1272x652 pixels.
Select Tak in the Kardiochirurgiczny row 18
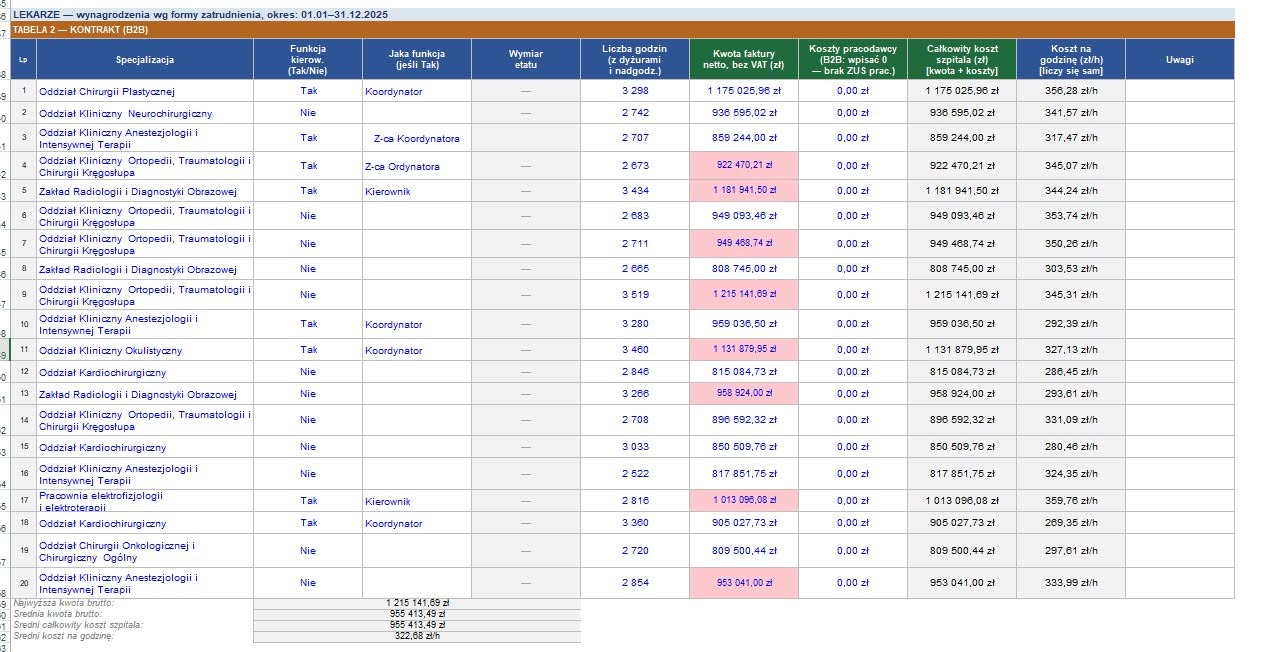(x=308, y=523)
